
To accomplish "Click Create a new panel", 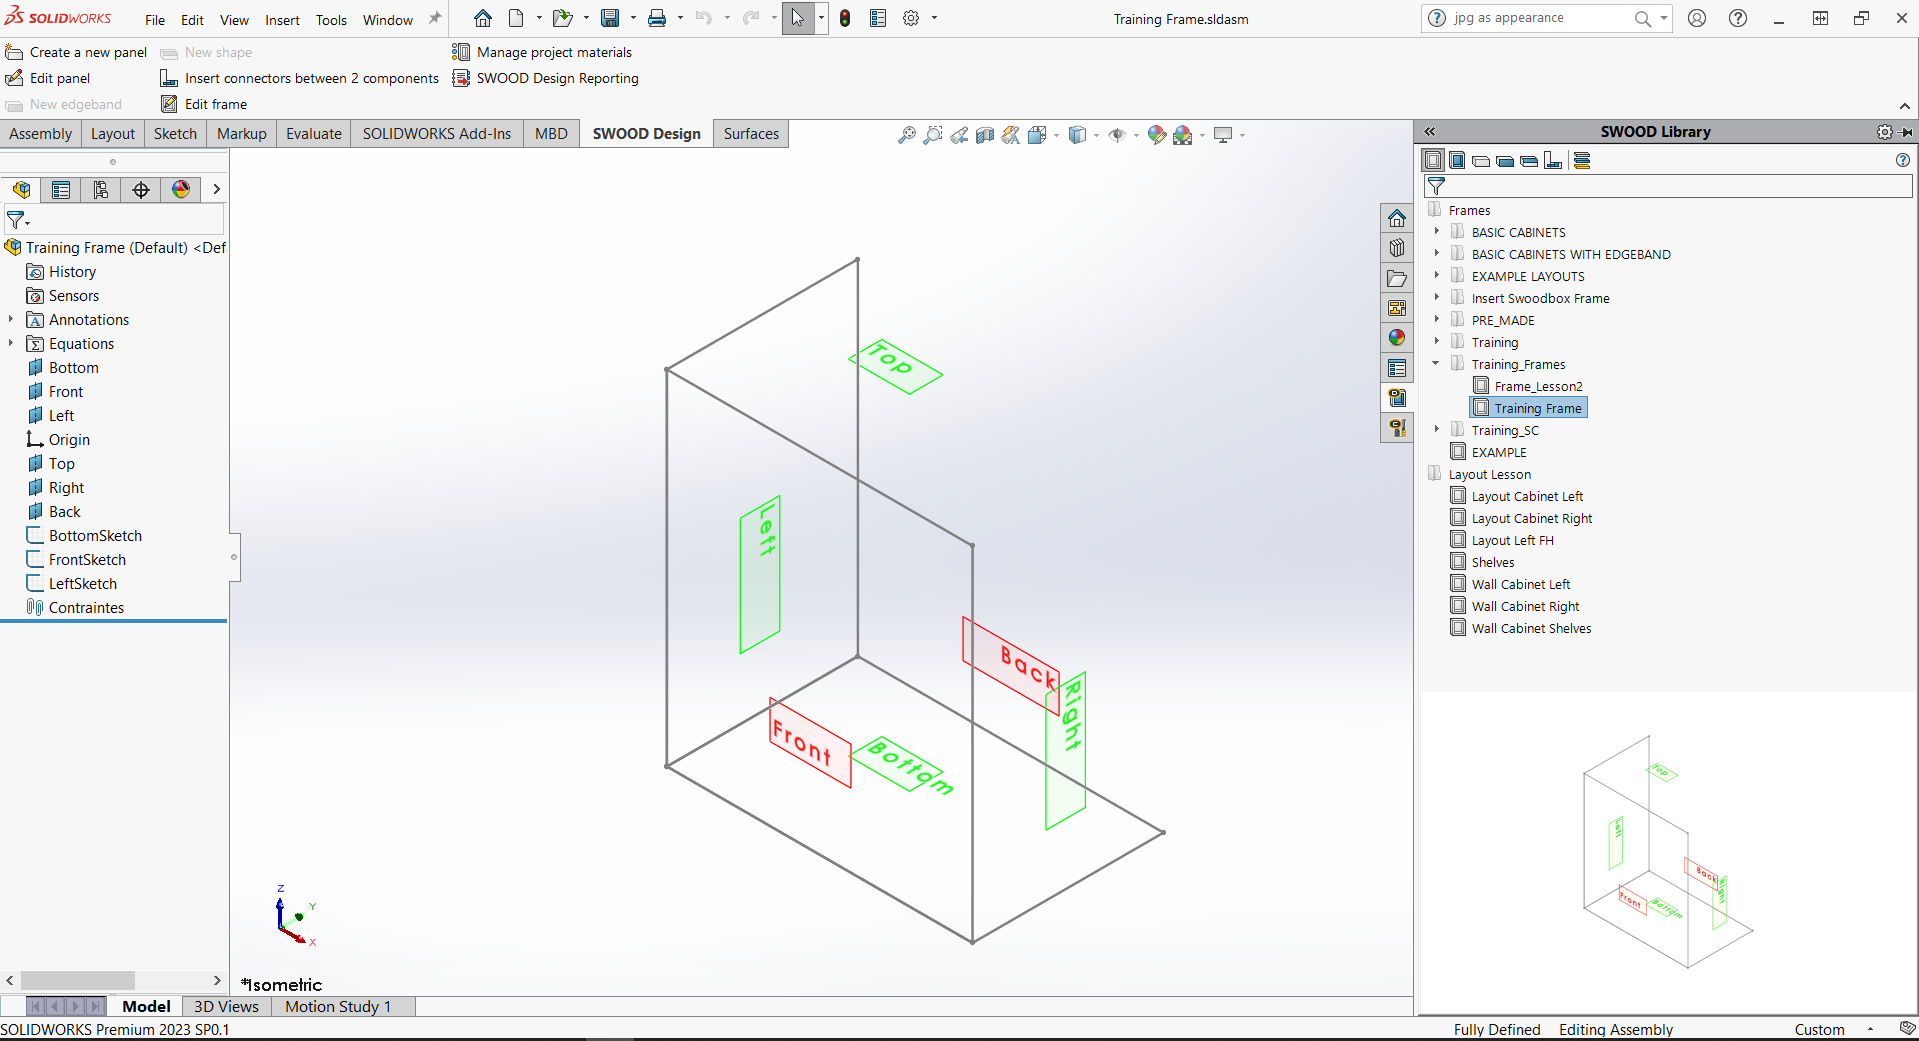I will click(76, 52).
